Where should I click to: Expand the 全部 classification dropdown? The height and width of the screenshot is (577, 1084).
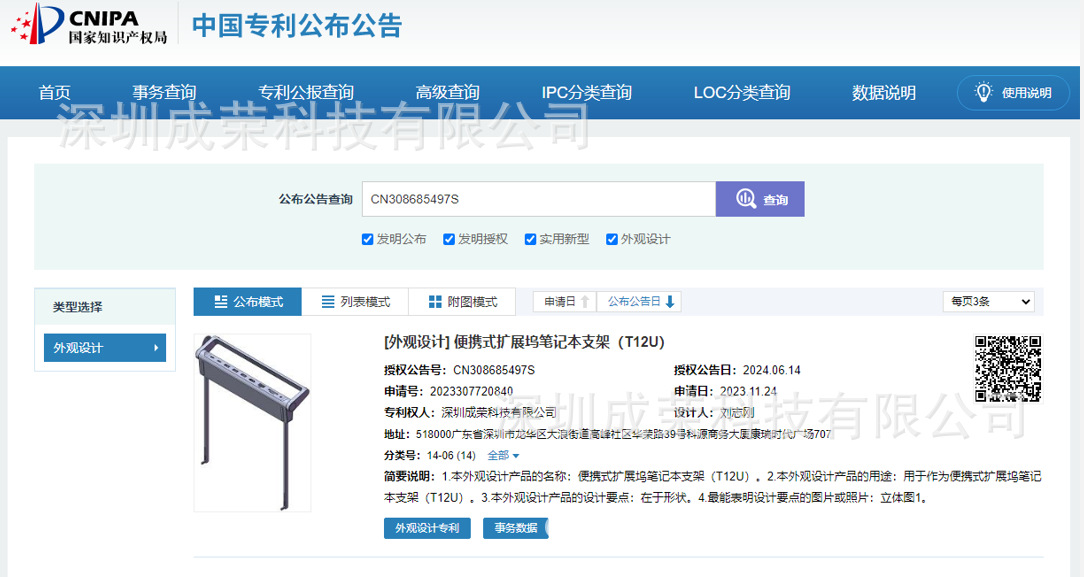(503, 455)
